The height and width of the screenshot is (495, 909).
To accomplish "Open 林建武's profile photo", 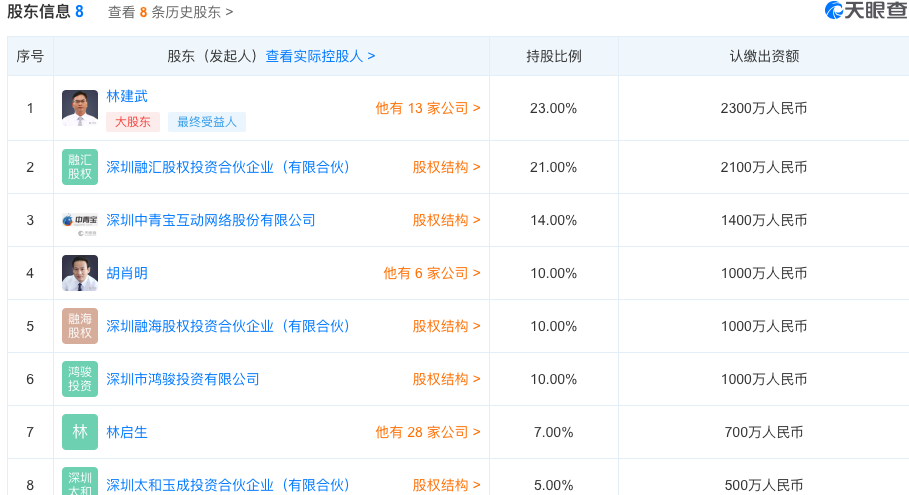I will point(80,108).
